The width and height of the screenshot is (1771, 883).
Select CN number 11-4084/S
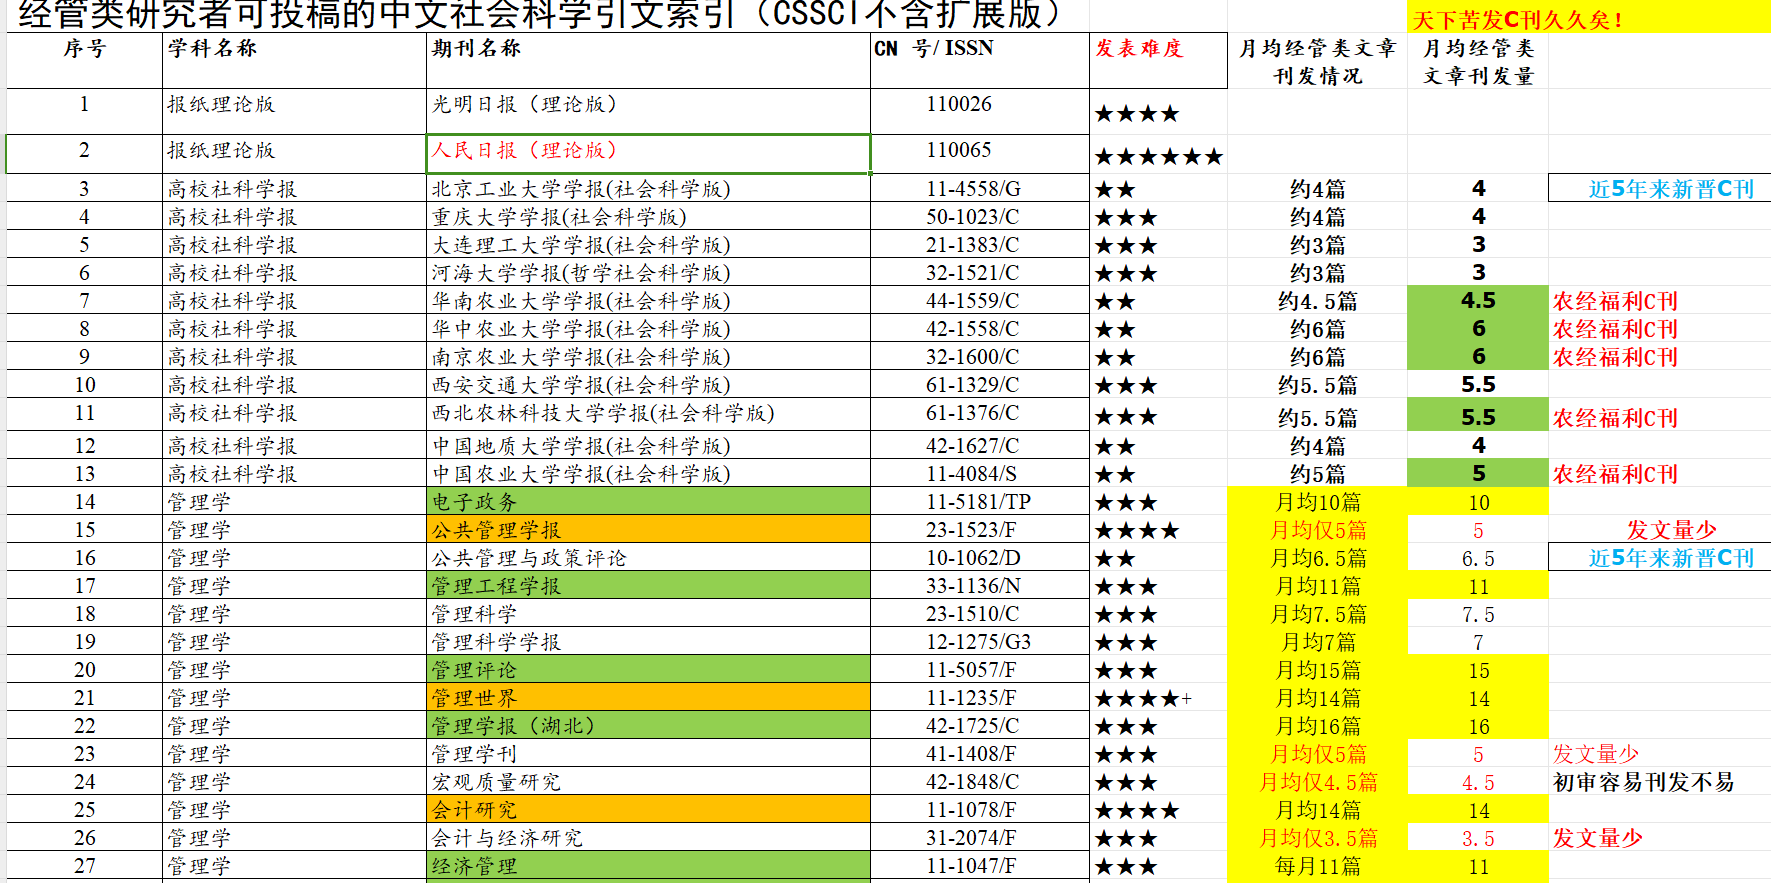971,474
